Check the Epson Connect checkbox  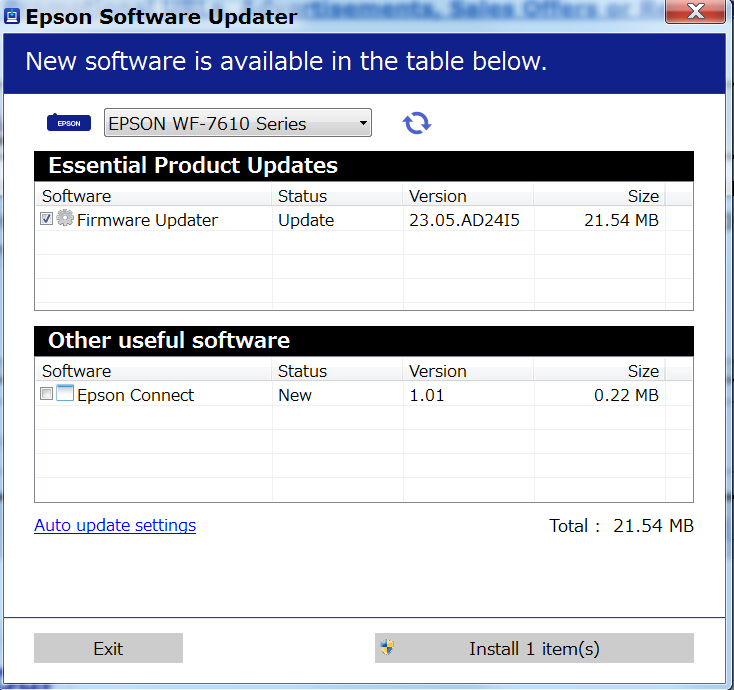pos(46,394)
